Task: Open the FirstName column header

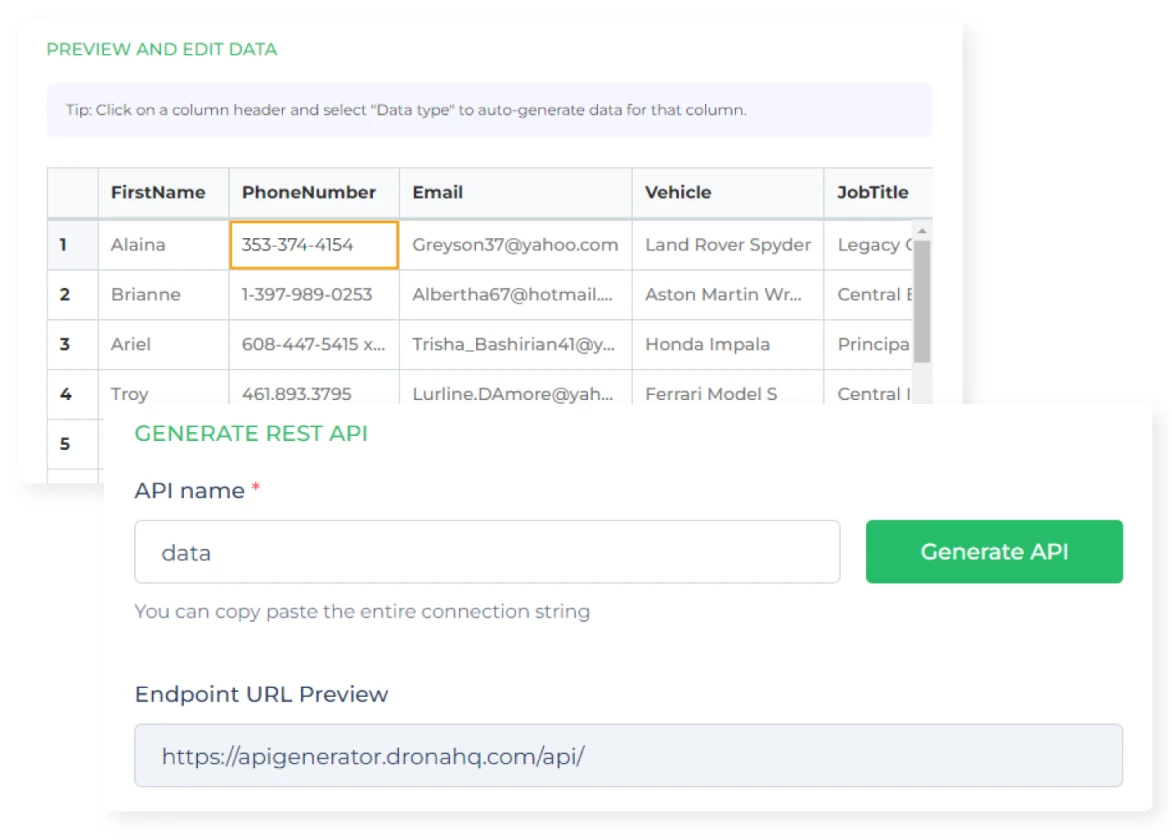Action: 163,193
